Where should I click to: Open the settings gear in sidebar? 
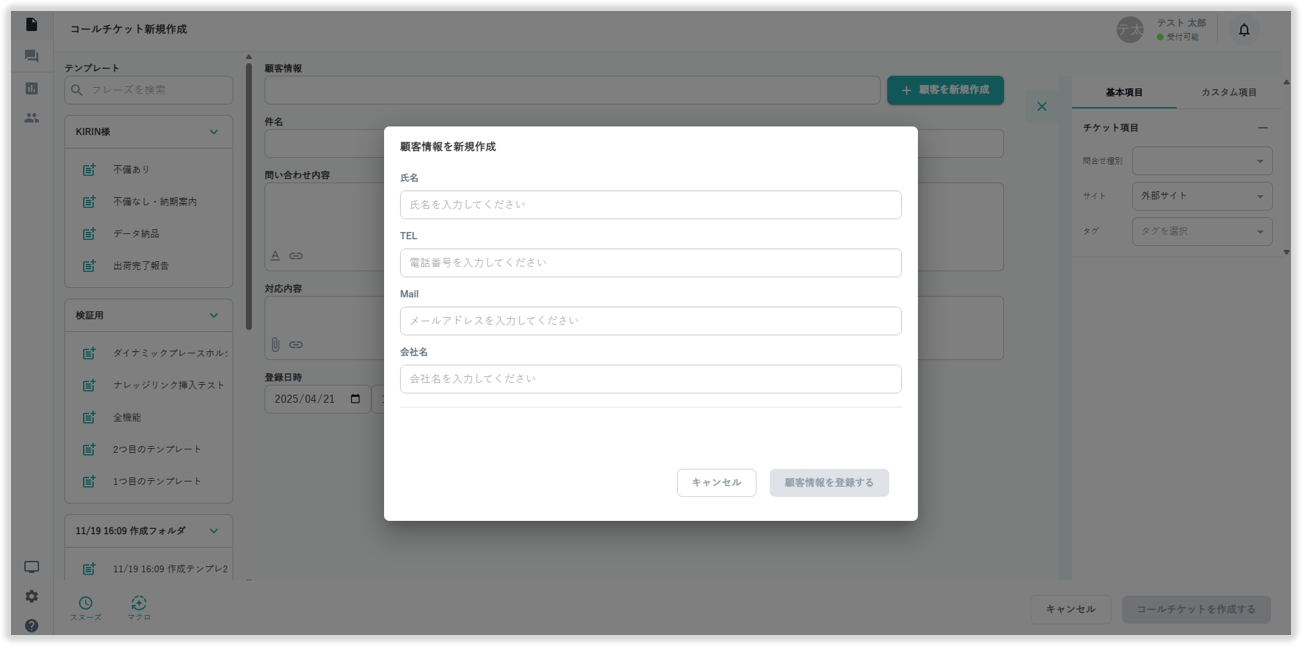[31, 596]
